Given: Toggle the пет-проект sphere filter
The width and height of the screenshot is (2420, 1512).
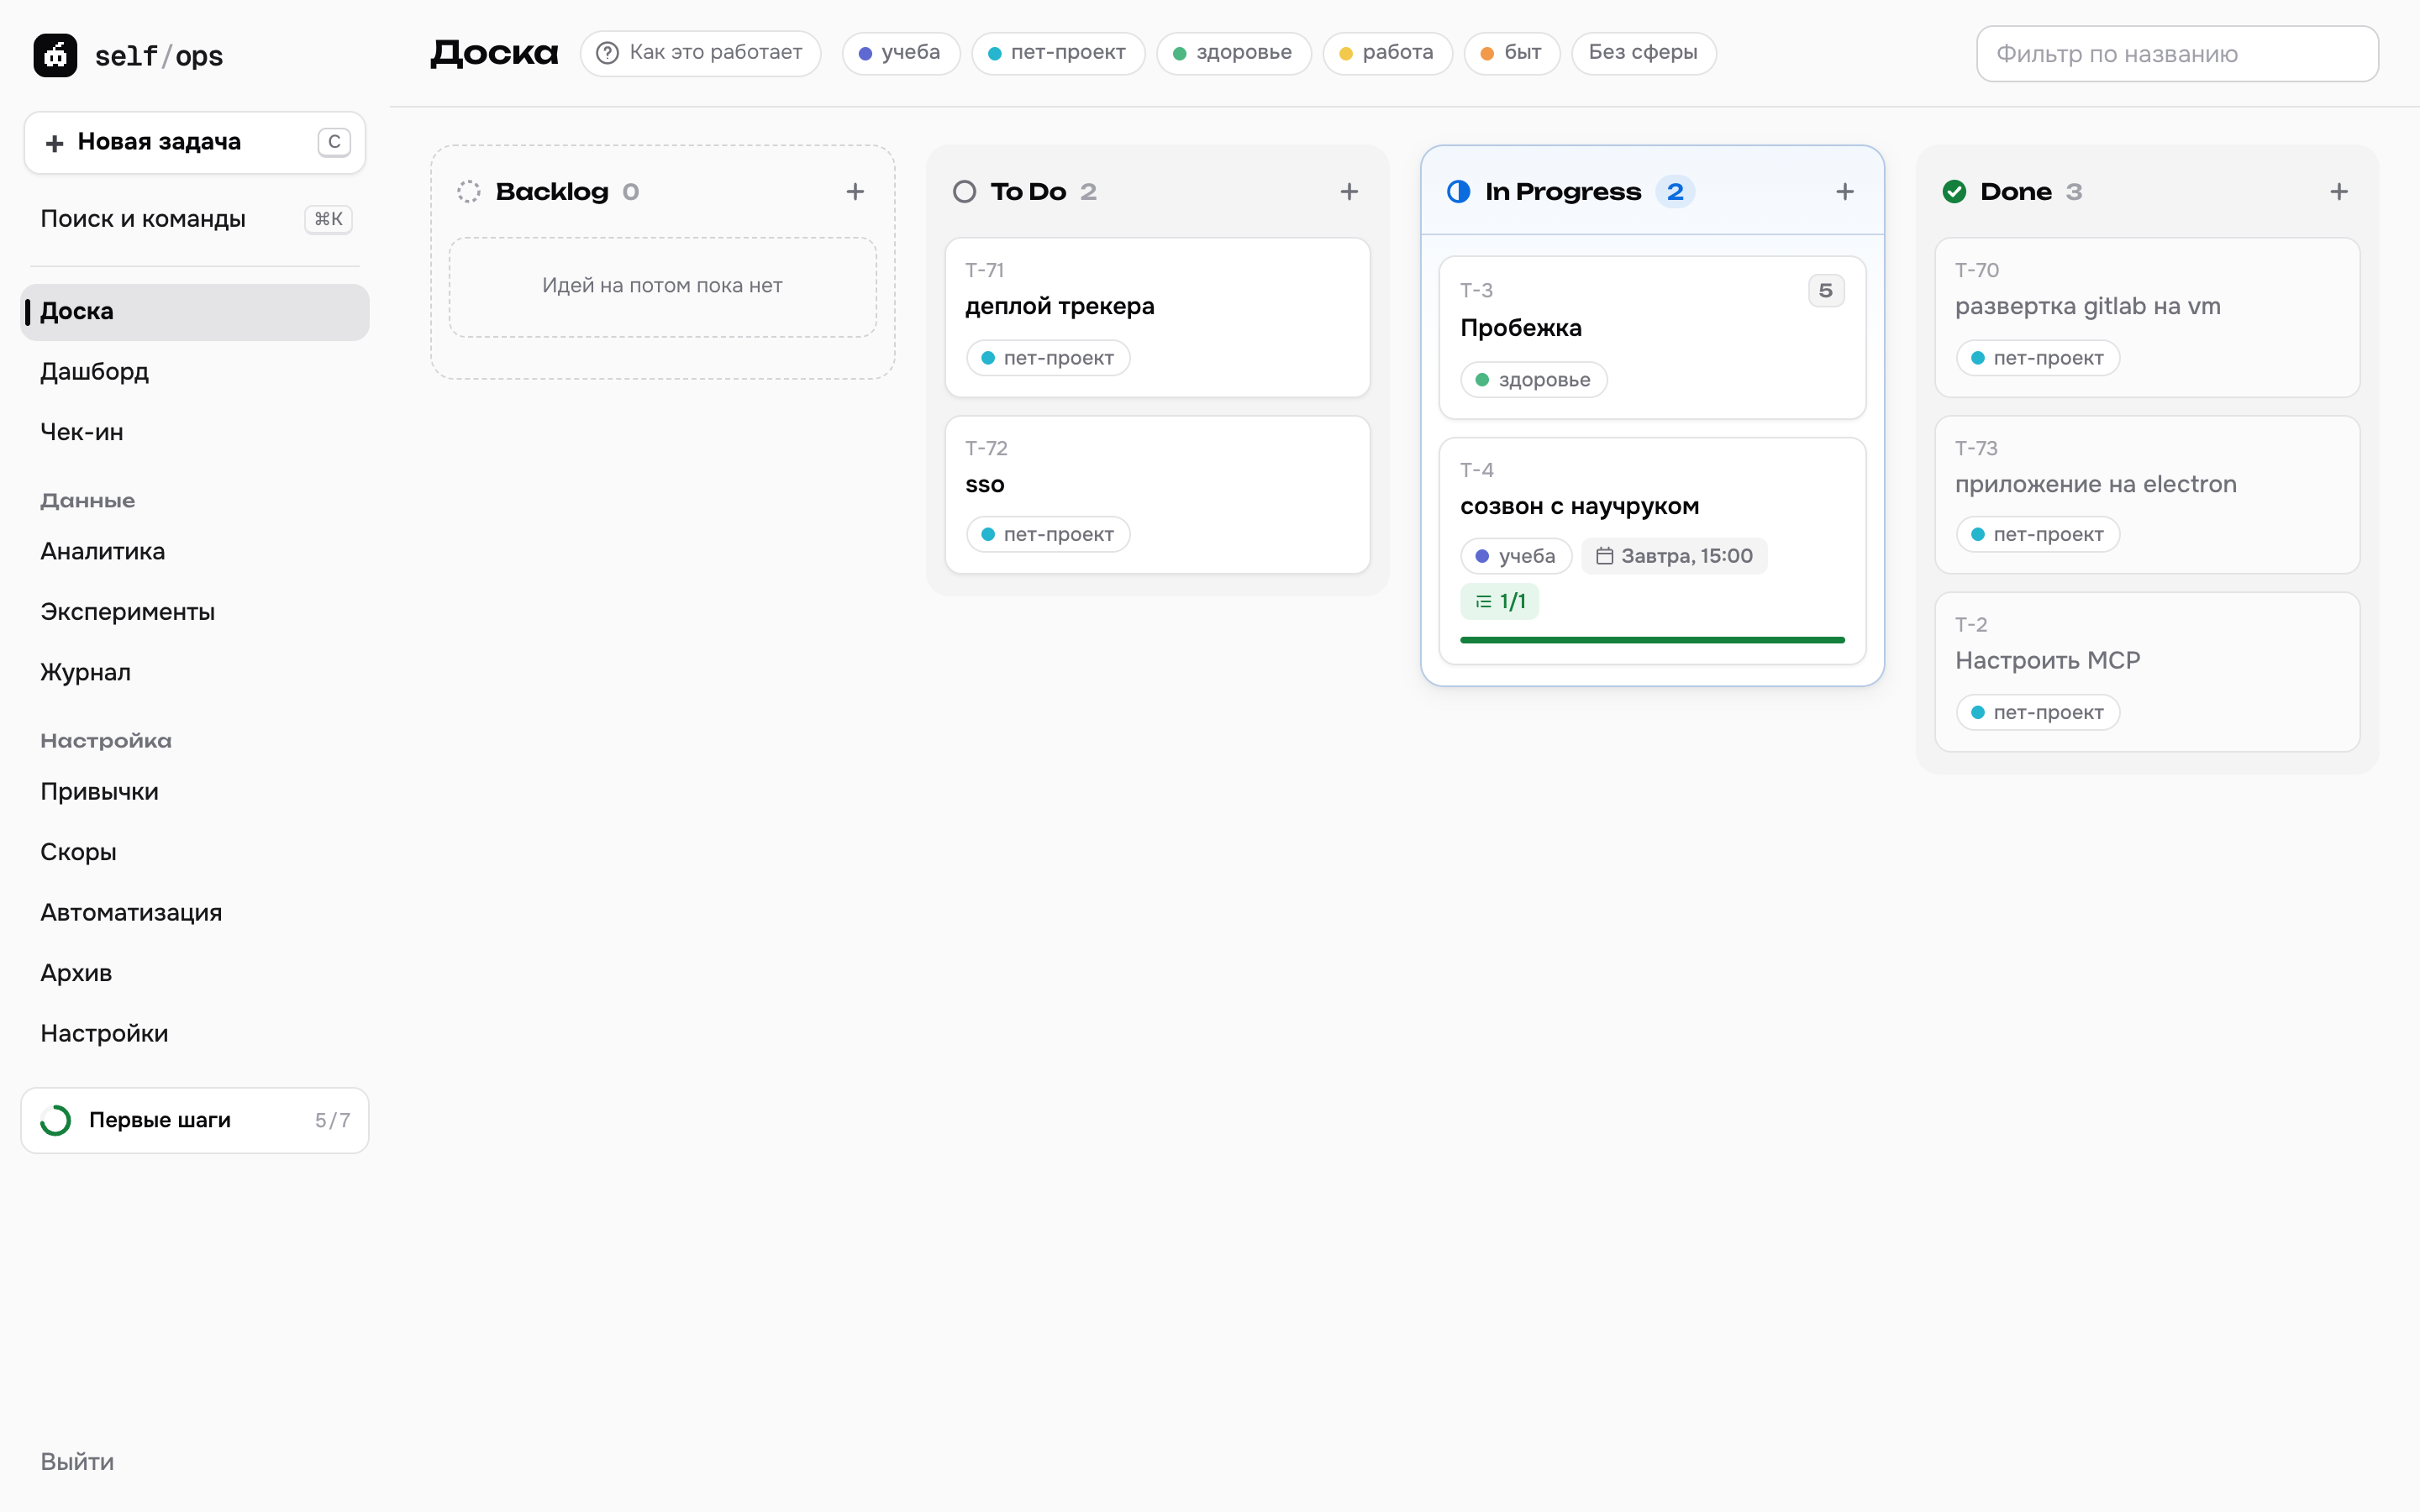Looking at the screenshot, I should click(x=1058, y=53).
